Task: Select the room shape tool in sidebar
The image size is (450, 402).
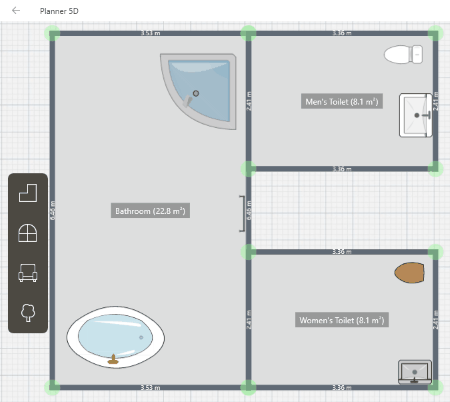Action: click(28, 193)
